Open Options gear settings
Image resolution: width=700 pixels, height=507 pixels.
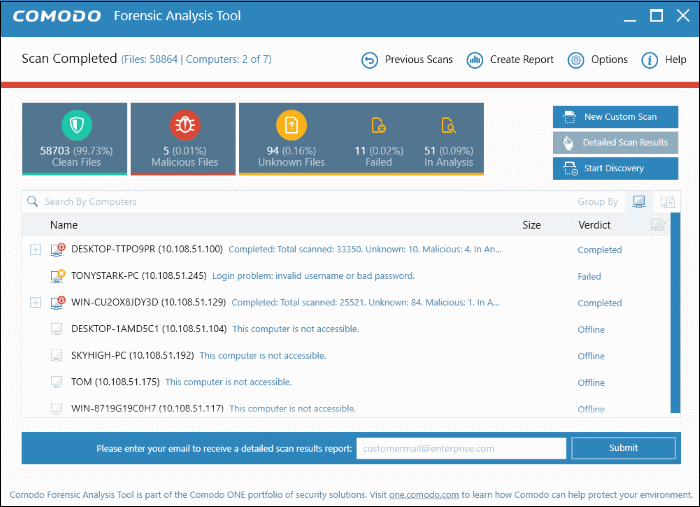pyautogui.click(x=598, y=60)
